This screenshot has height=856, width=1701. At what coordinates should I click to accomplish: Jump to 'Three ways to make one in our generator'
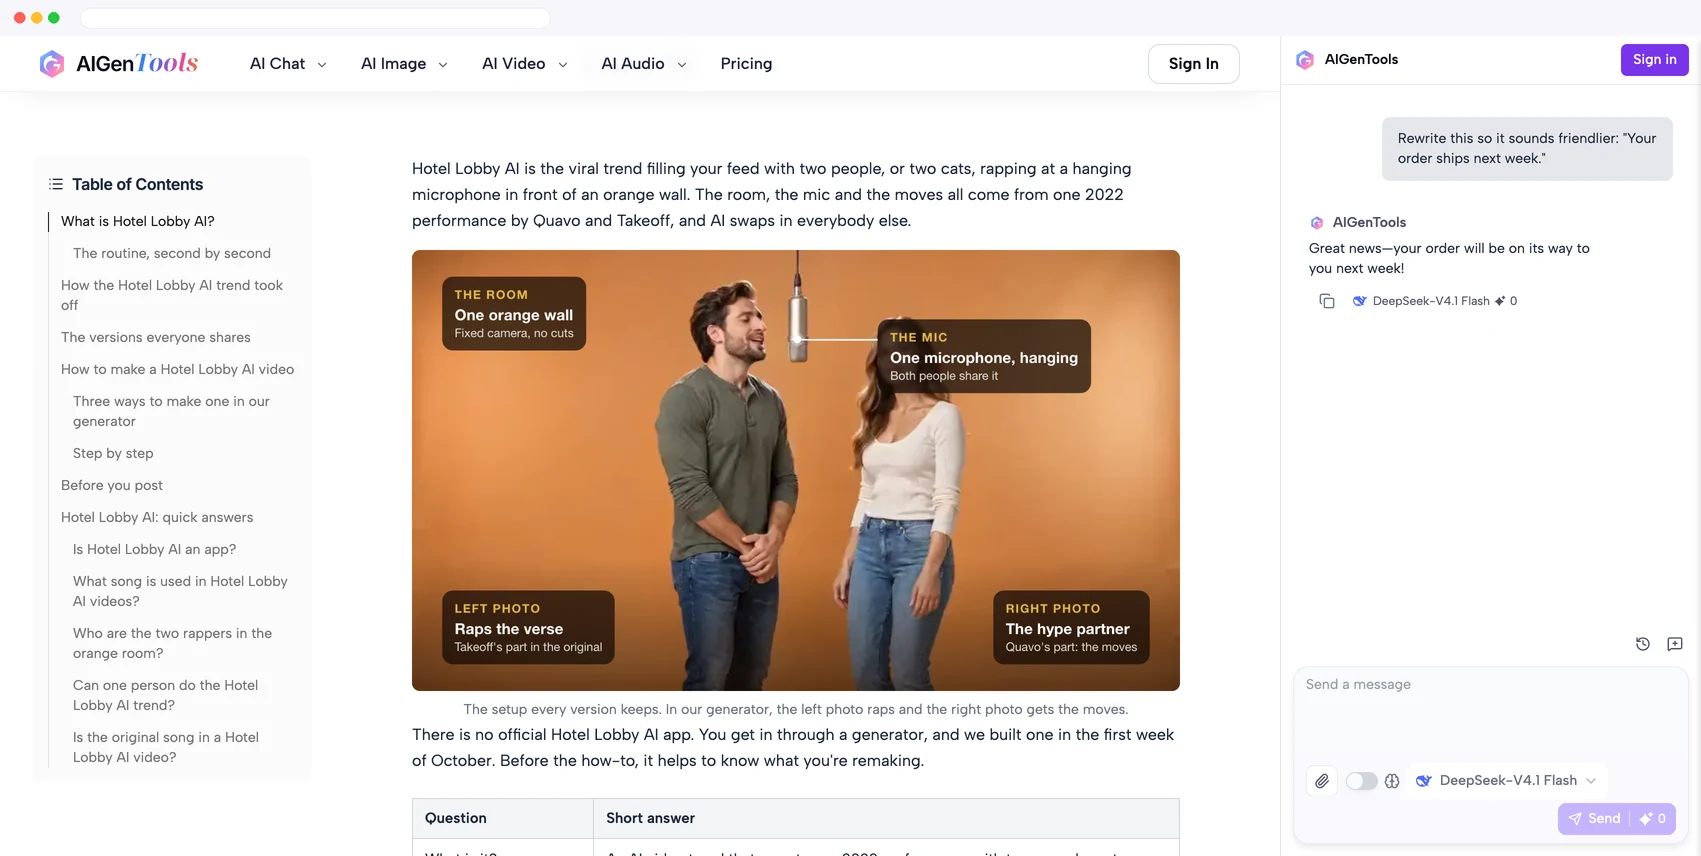171,411
